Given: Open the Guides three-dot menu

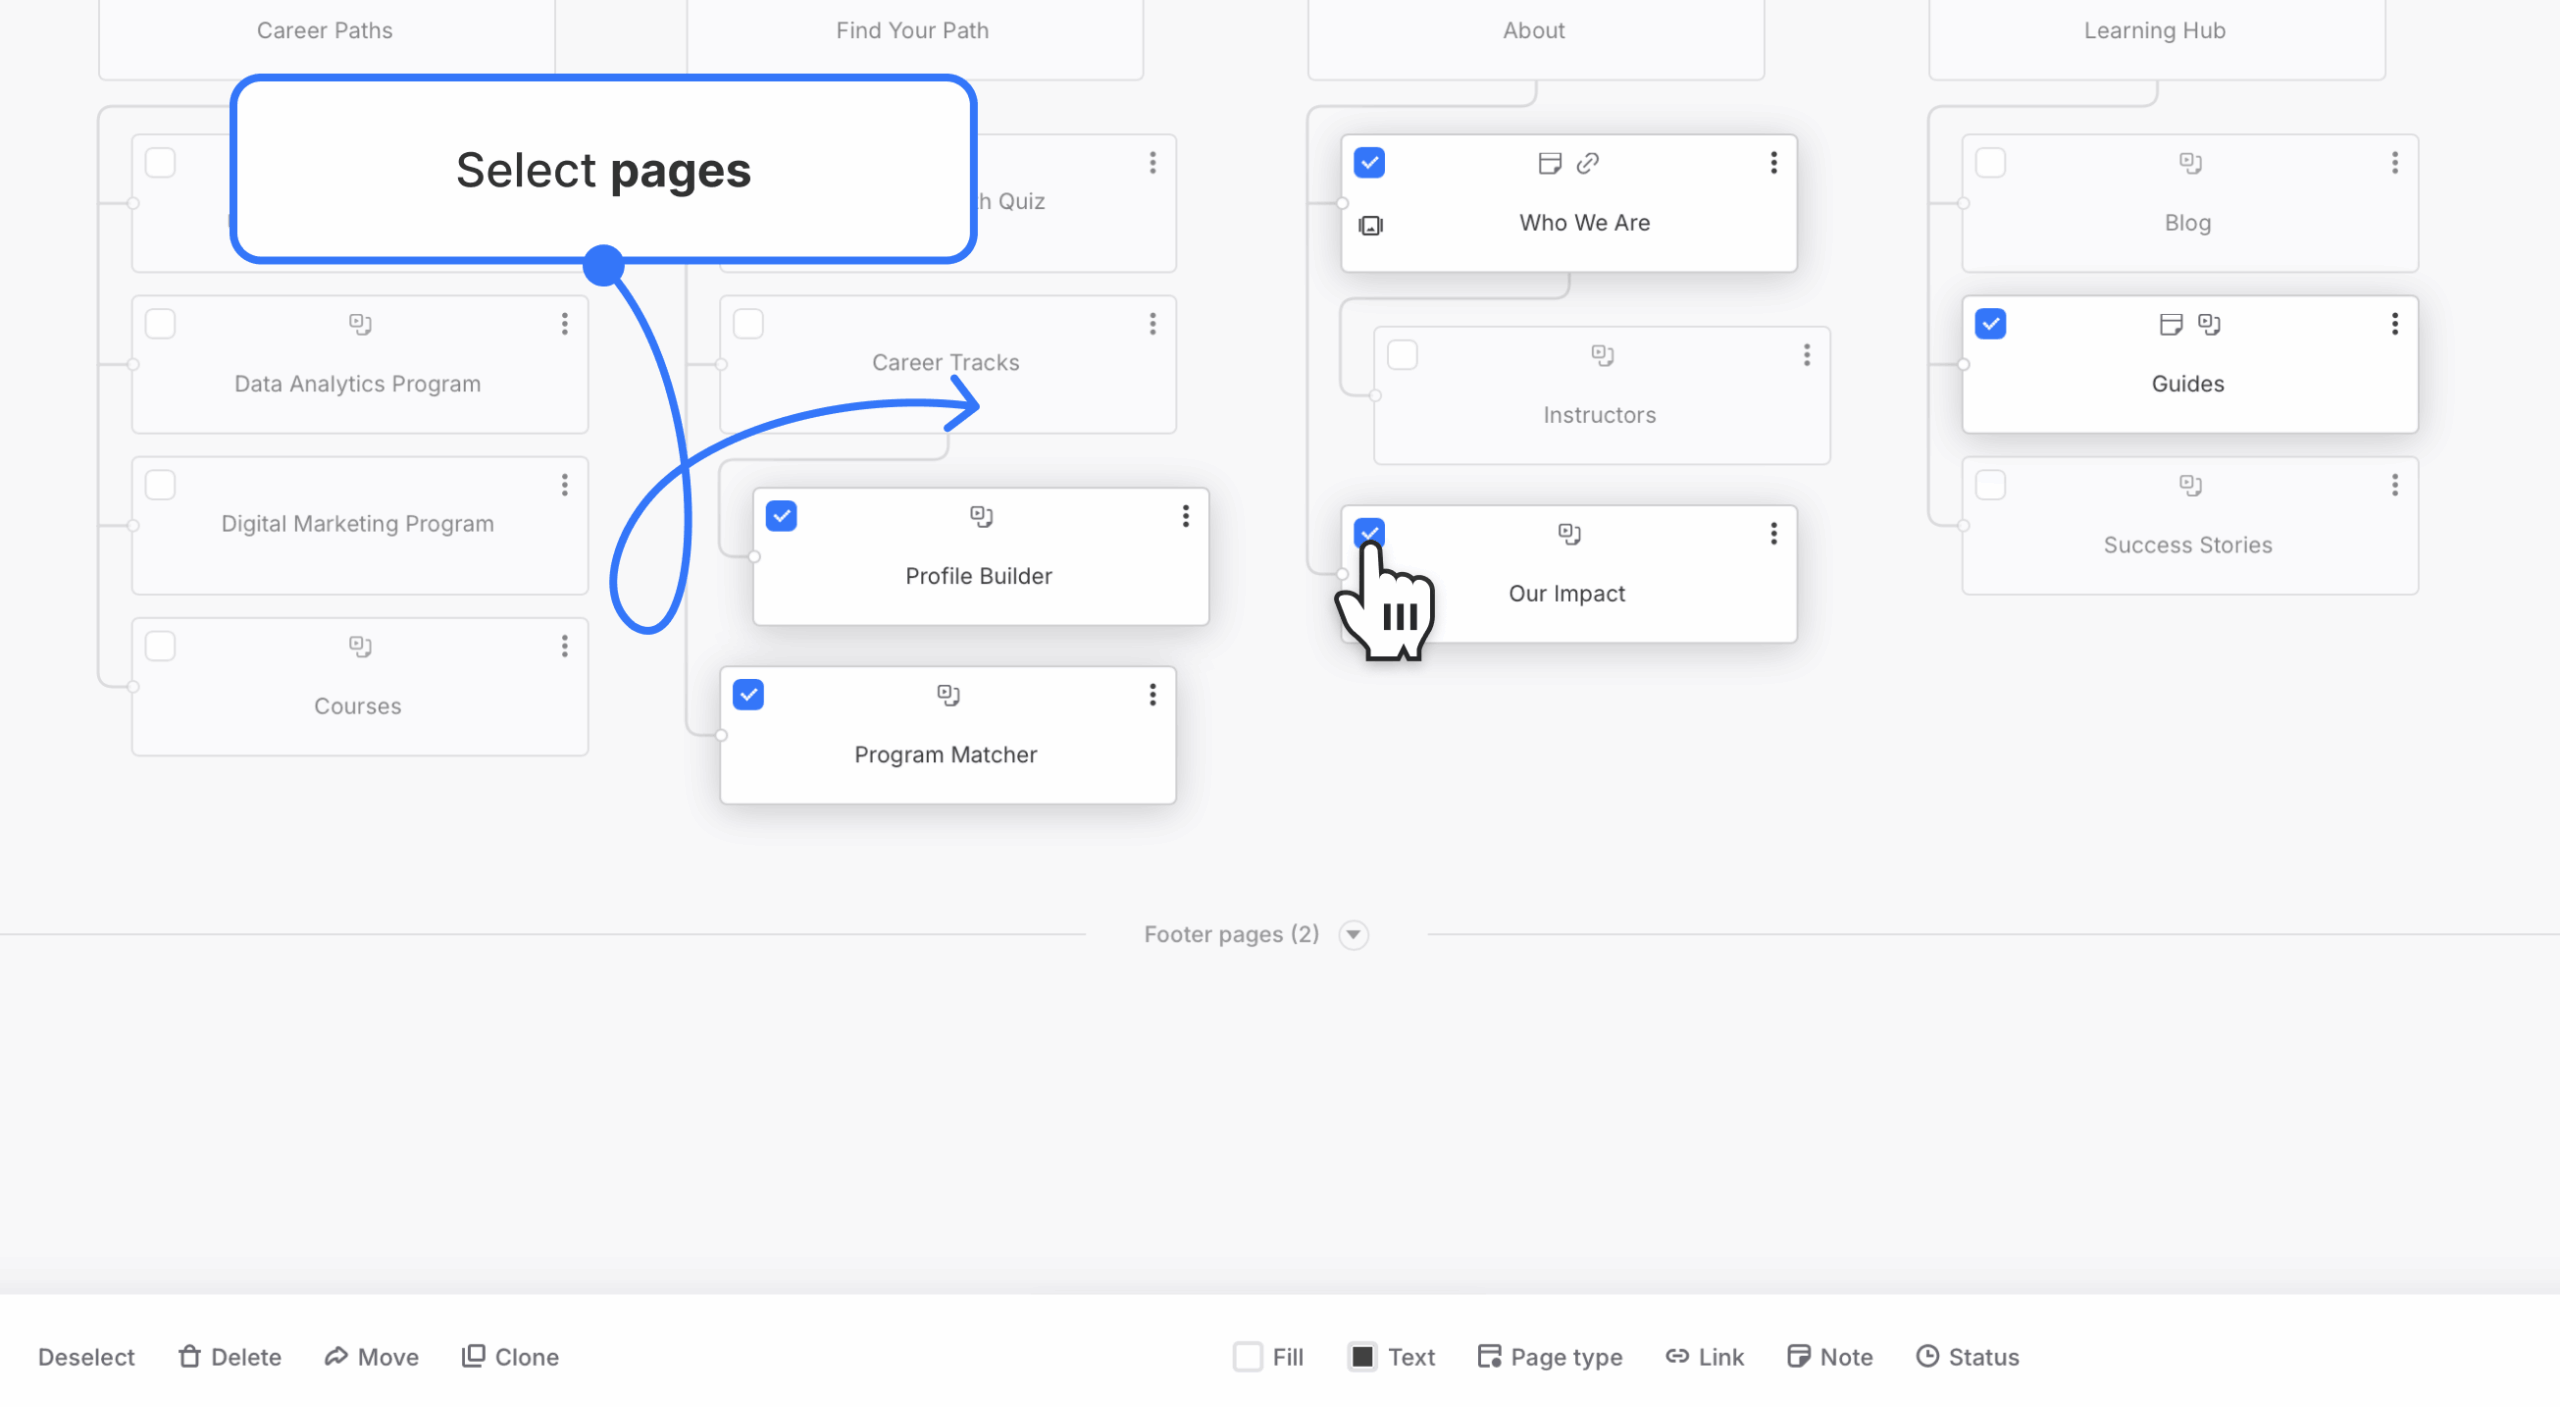Looking at the screenshot, I should [2394, 324].
